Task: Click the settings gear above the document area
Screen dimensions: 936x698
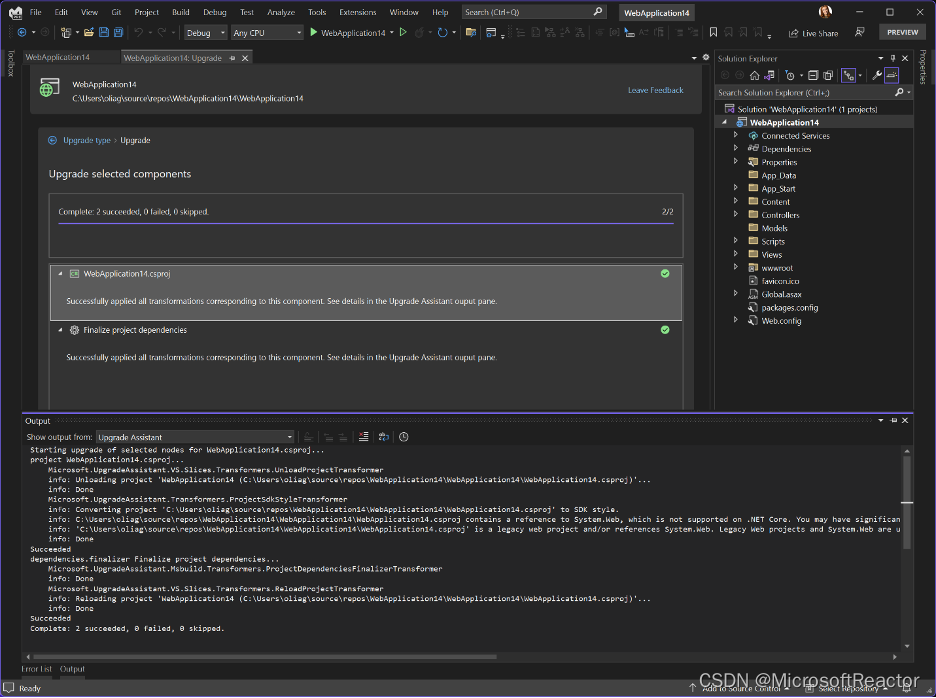Action: click(x=706, y=58)
